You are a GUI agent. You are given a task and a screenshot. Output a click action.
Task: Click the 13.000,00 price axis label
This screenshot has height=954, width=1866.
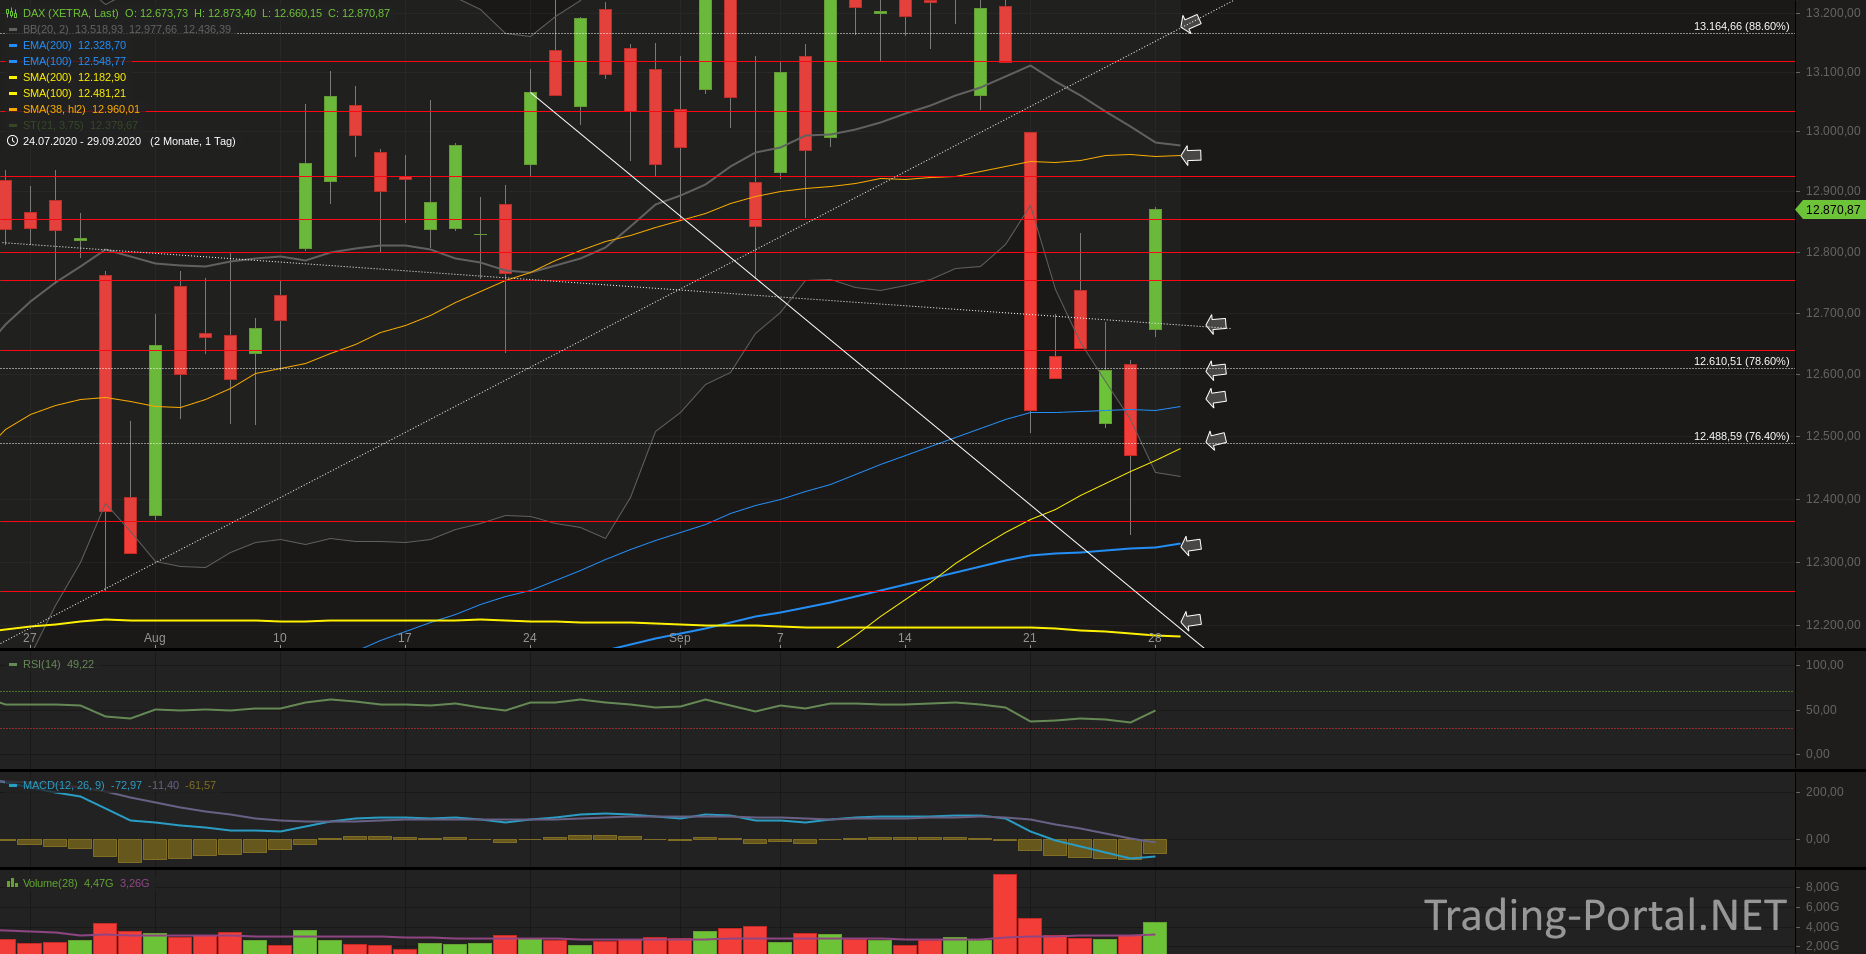tap(1833, 131)
